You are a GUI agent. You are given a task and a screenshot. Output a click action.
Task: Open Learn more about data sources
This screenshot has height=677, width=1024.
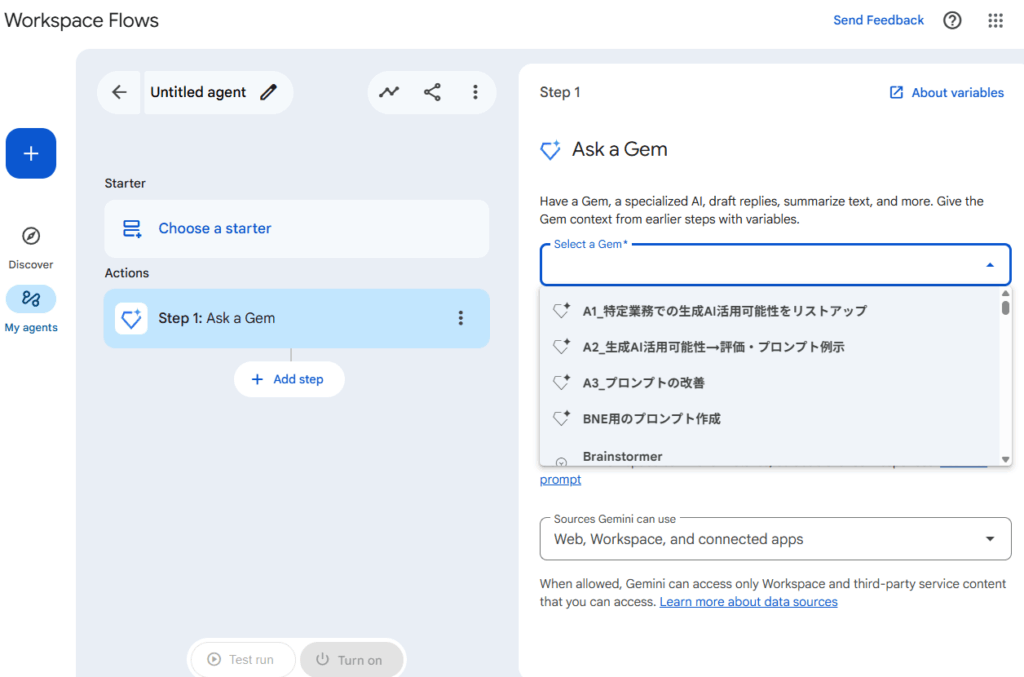[x=748, y=602]
